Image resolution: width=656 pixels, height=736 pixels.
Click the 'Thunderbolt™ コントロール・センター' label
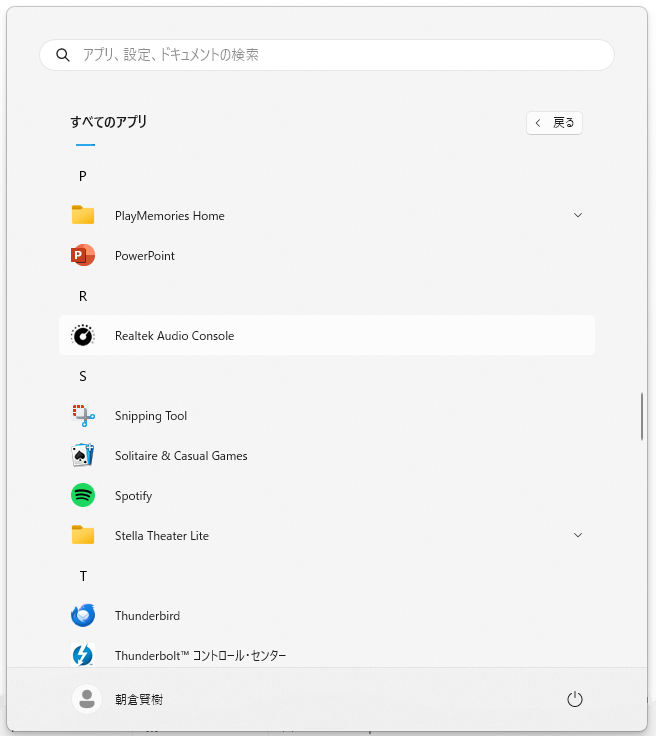200,656
